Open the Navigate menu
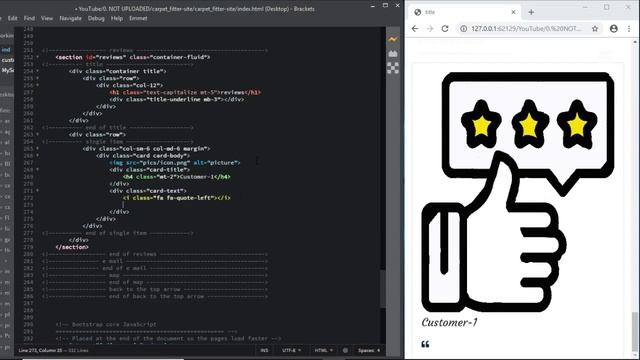 tap(70, 18)
